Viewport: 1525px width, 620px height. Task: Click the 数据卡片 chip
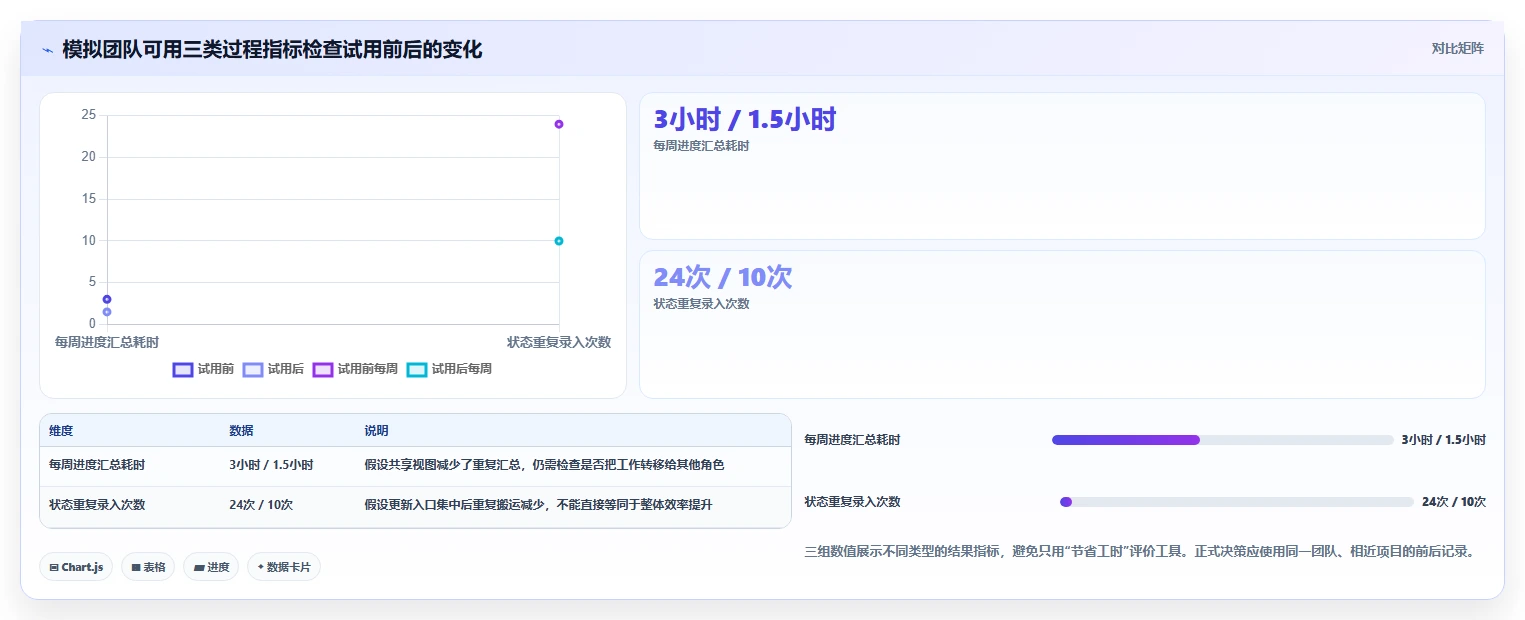(284, 567)
